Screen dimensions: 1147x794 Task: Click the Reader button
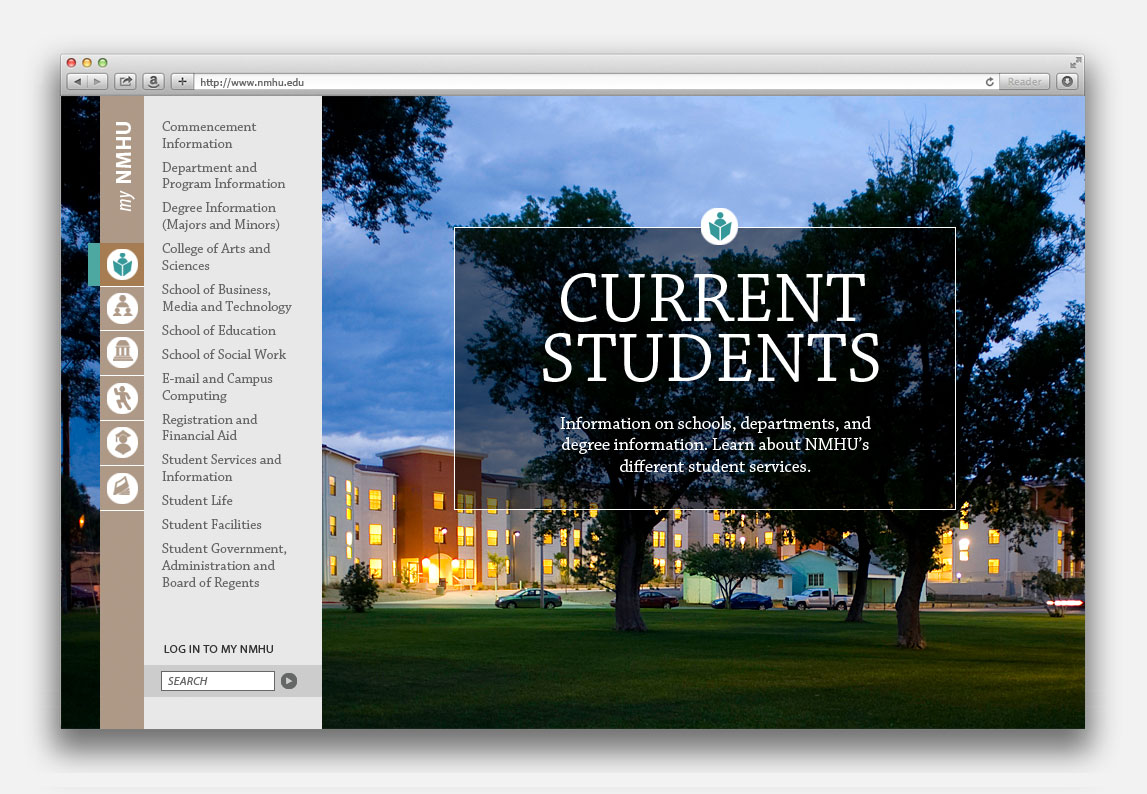(1024, 81)
